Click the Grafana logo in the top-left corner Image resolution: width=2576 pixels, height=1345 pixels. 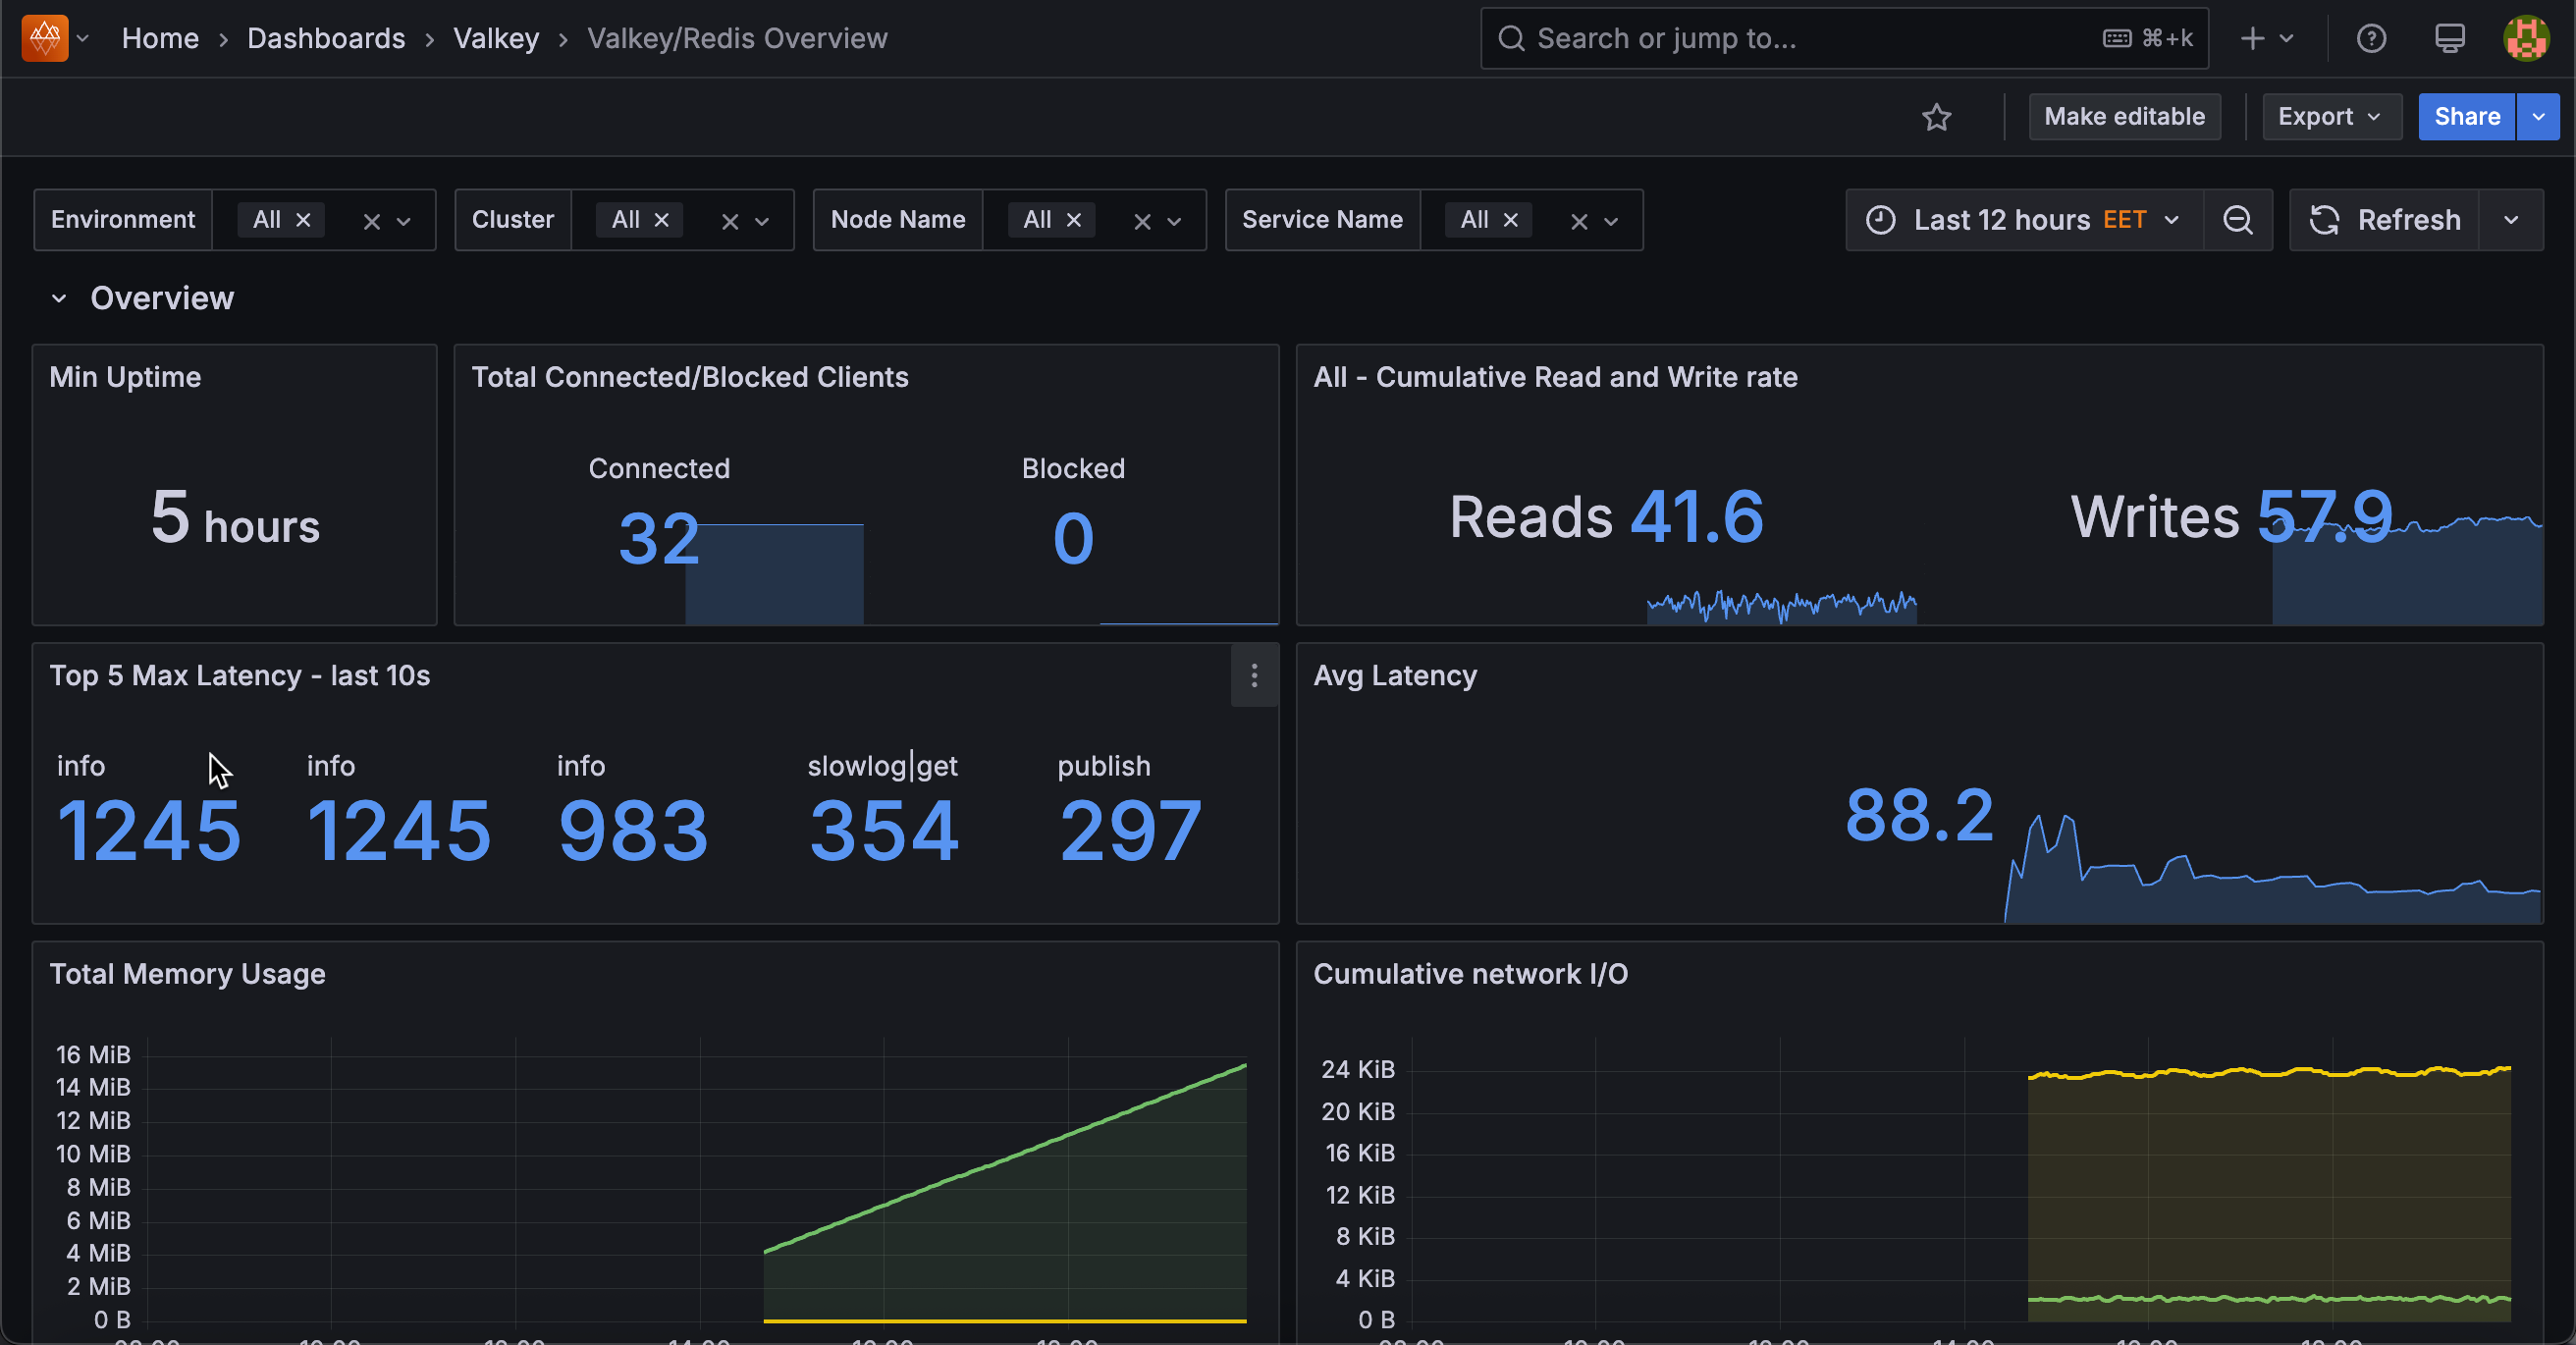click(x=42, y=38)
